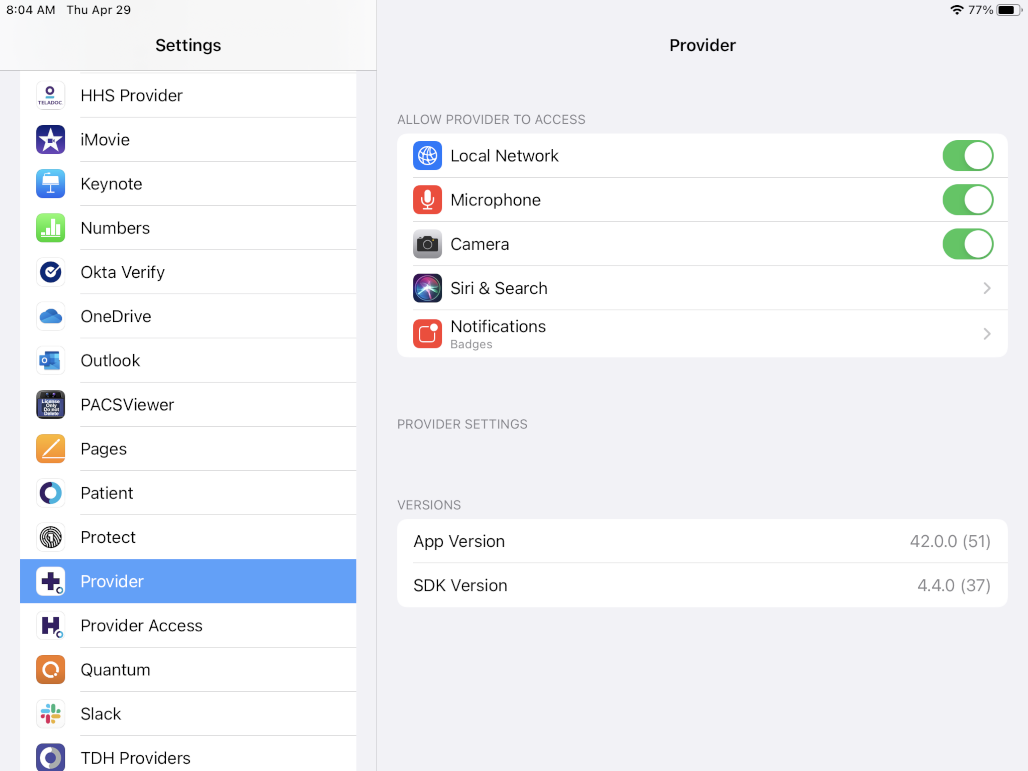Tap the Settings sidebar title
This screenshot has height=771, width=1028.
pyautogui.click(x=188, y=45)
